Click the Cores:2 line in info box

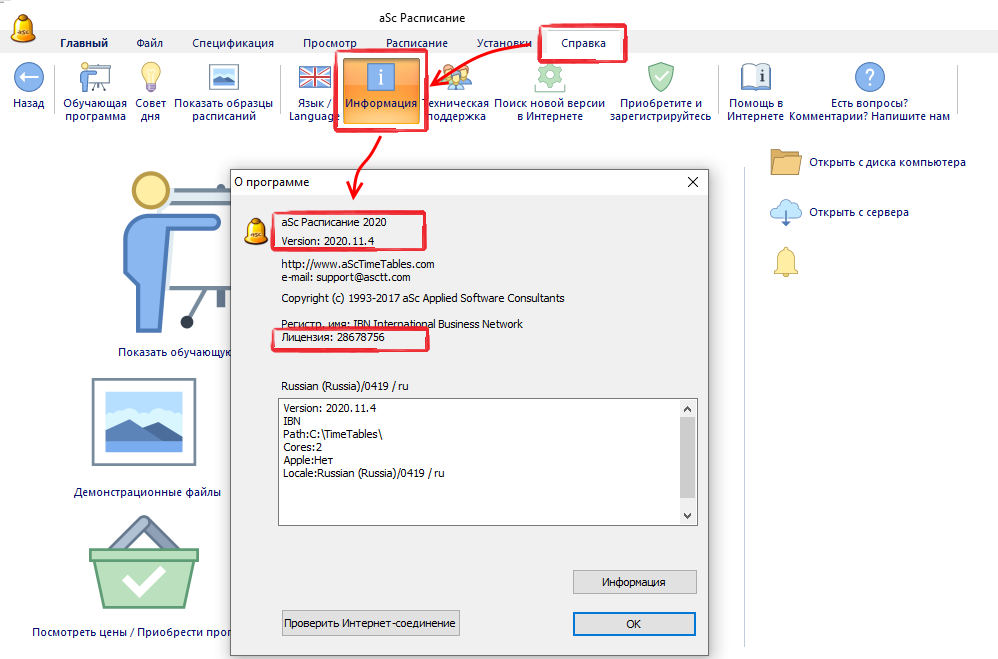pyautogui.click(x=302, y=447)
